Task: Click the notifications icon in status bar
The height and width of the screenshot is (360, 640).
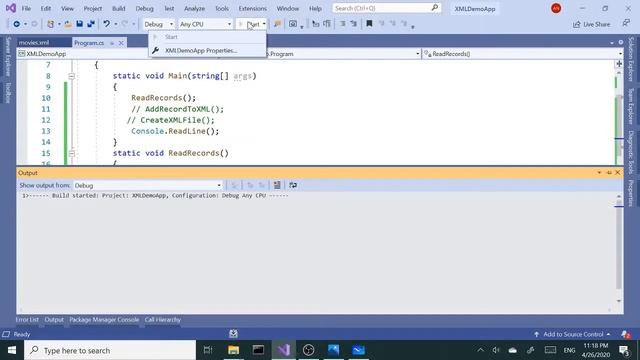Action: [626, 334]
